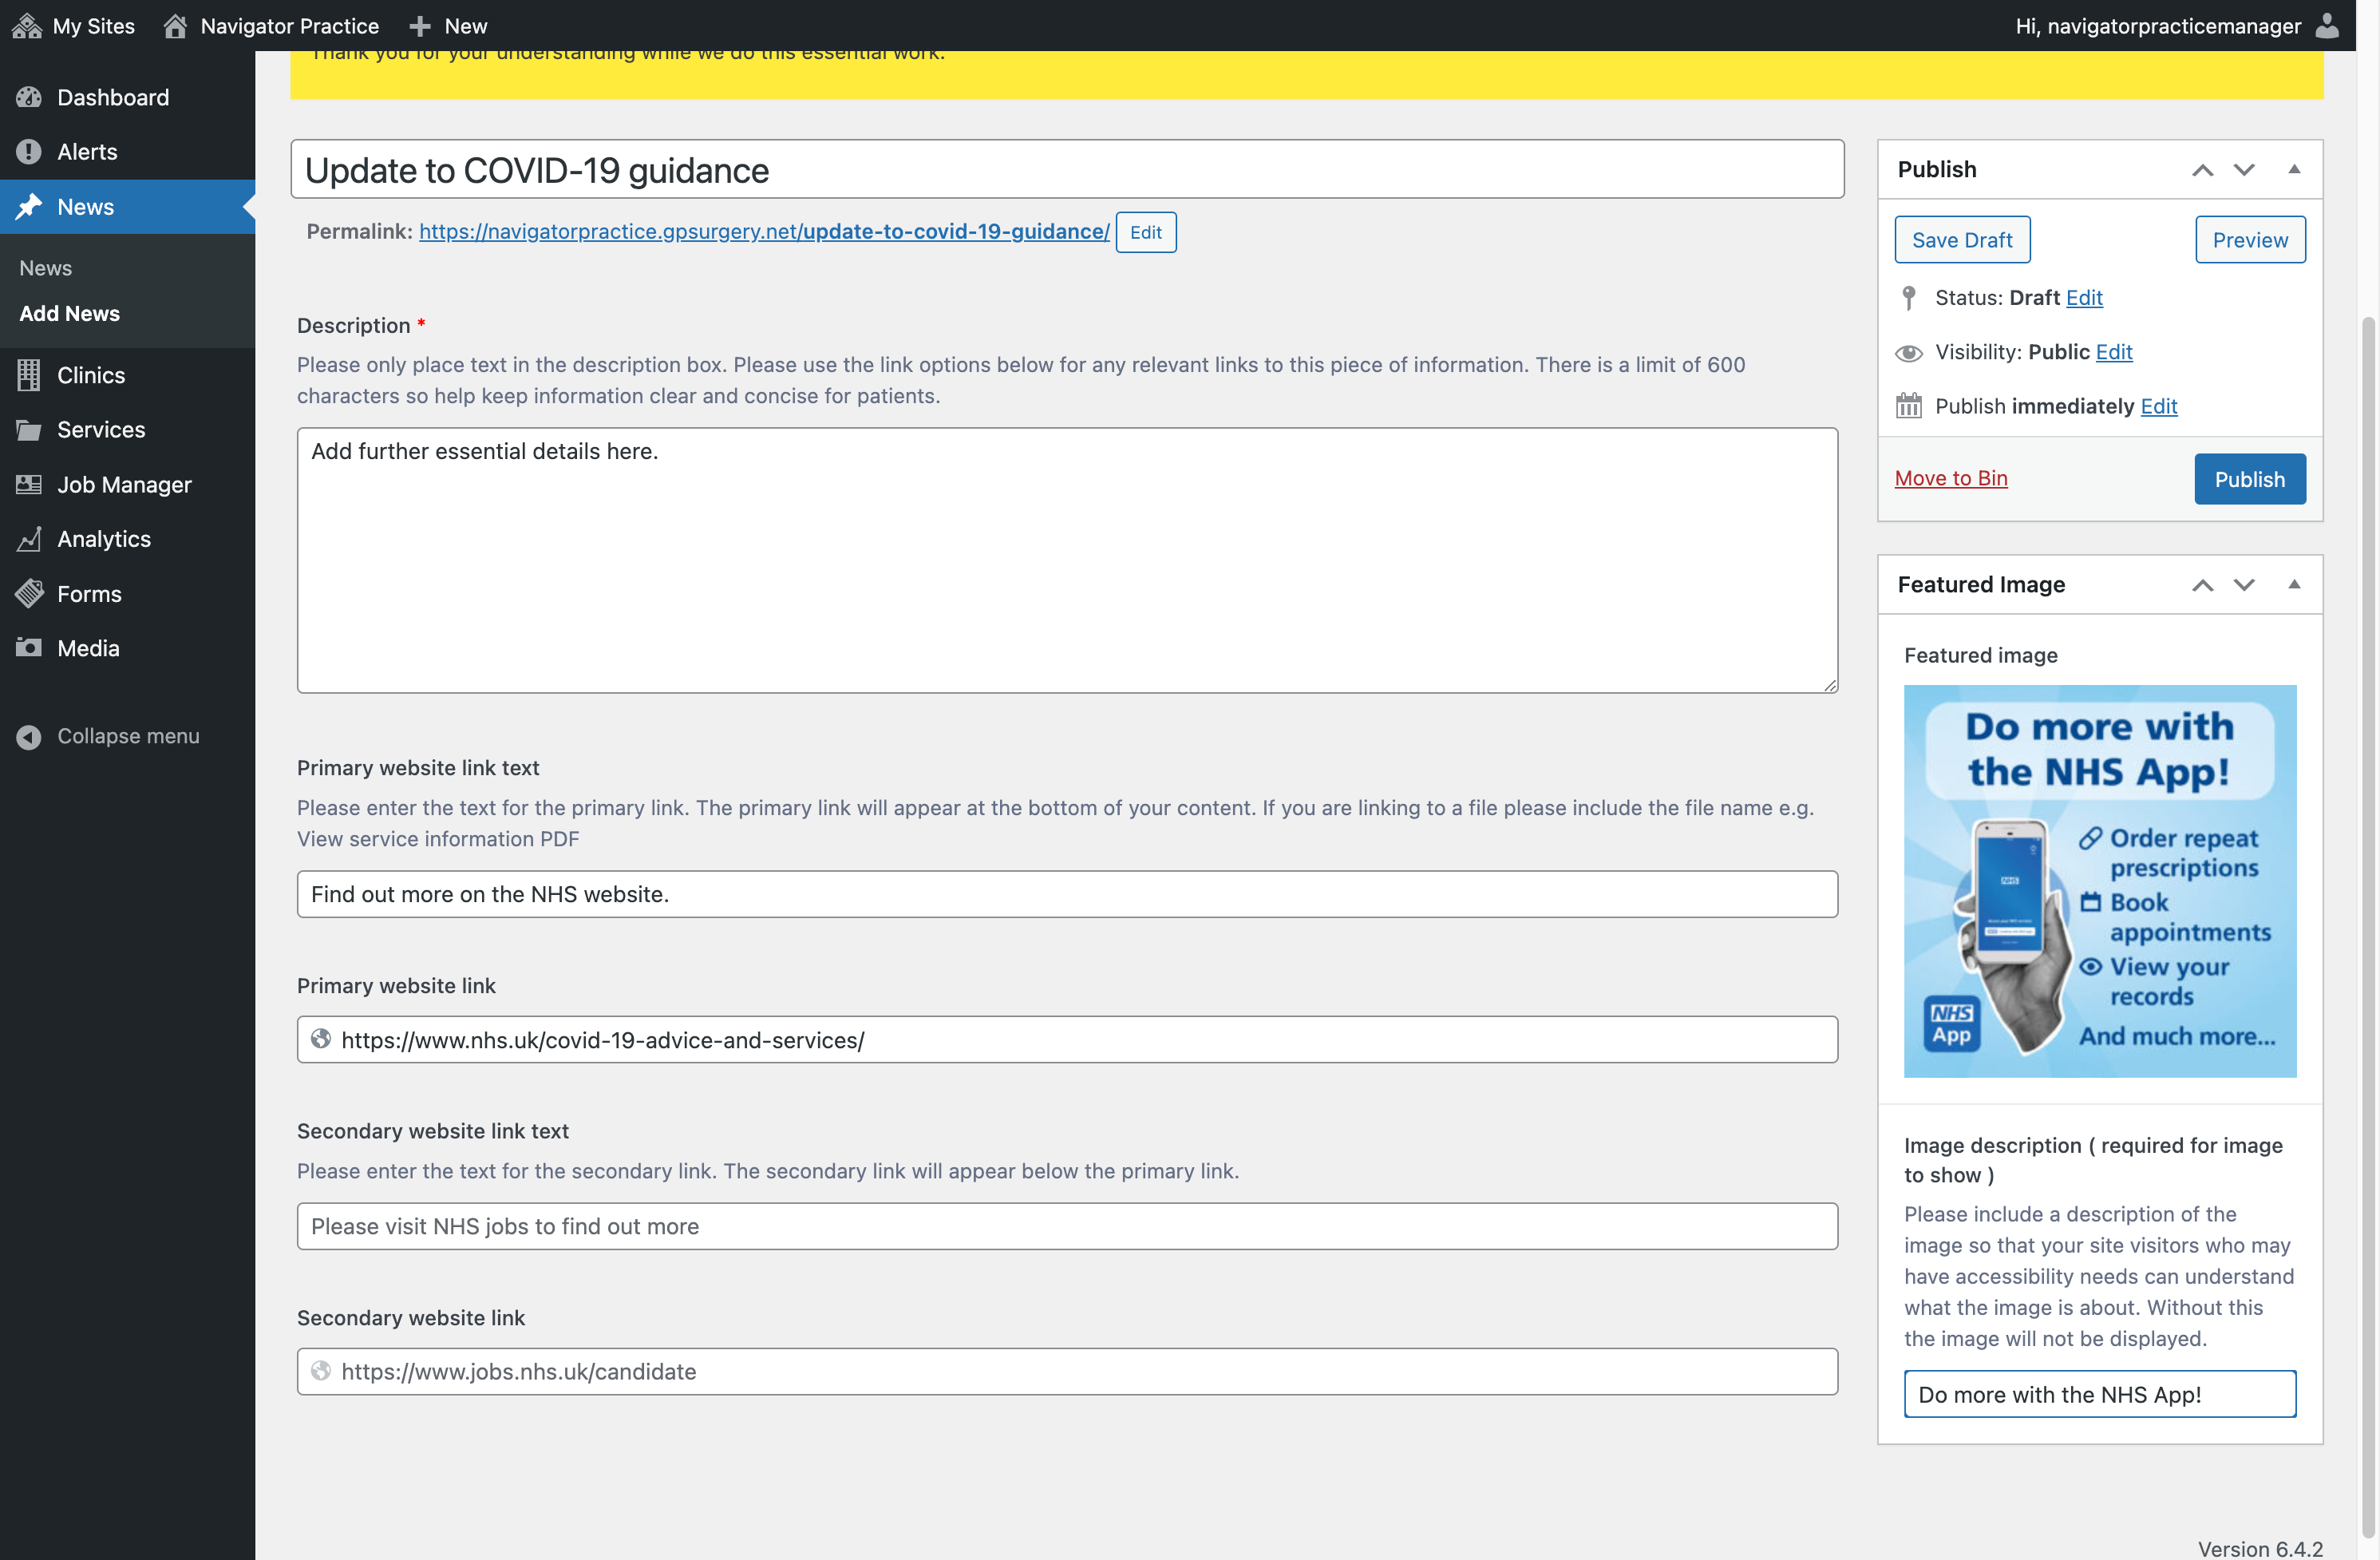Click the Services folder icon
This screenshot has height=1560, width=2380.
pyautogui.click(x=28, y=430)
